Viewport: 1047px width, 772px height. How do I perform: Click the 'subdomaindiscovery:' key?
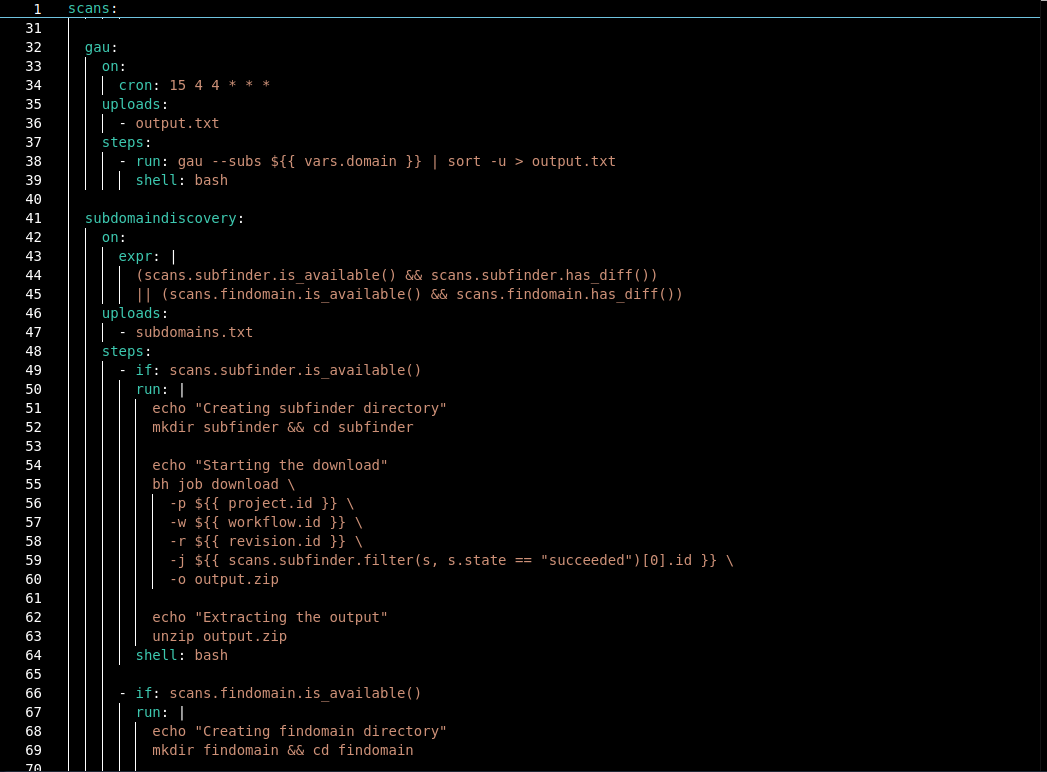164,218
